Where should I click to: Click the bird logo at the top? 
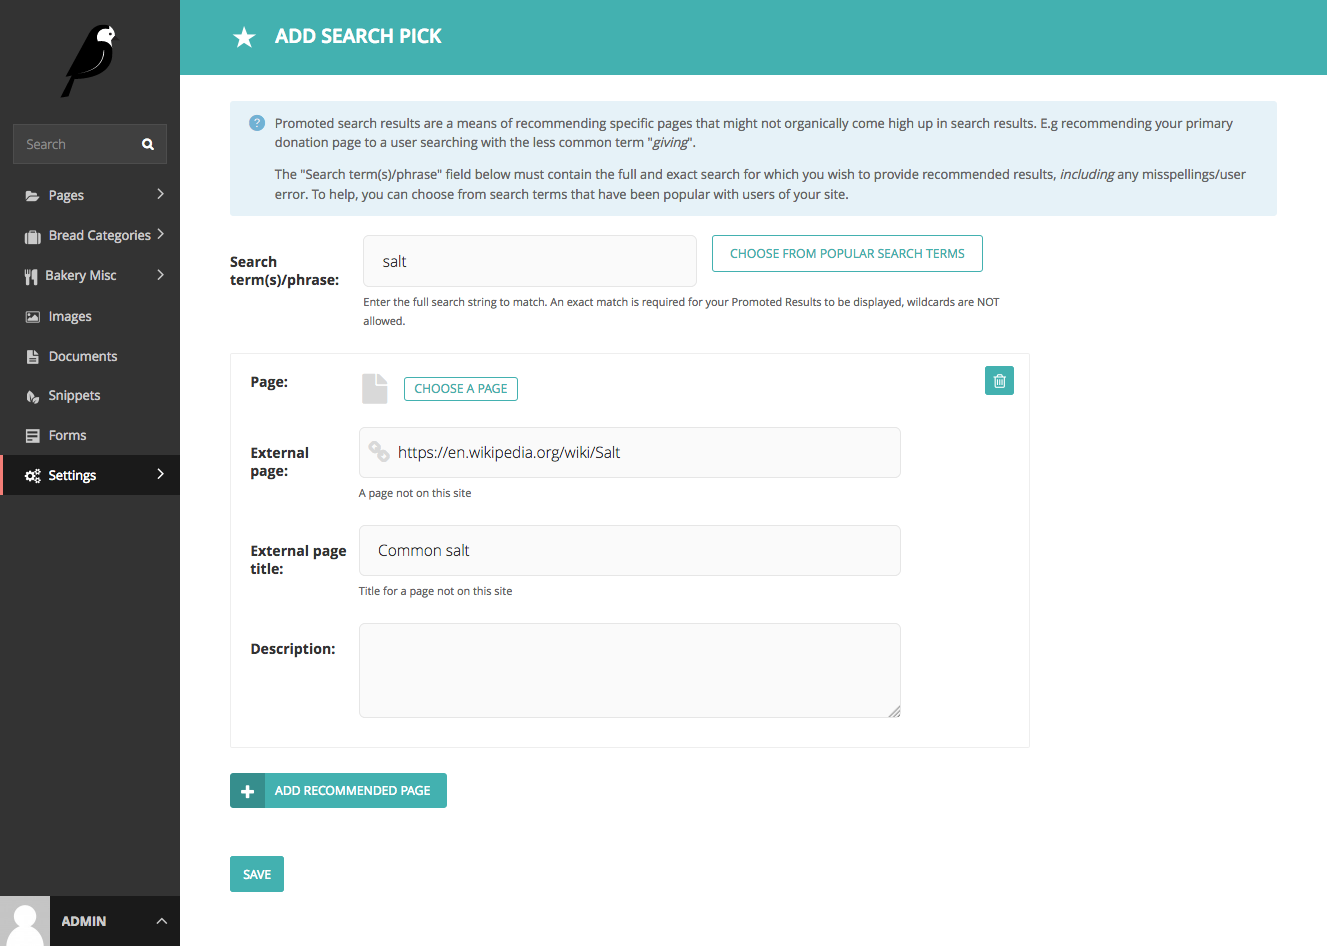tap(89, 60)
